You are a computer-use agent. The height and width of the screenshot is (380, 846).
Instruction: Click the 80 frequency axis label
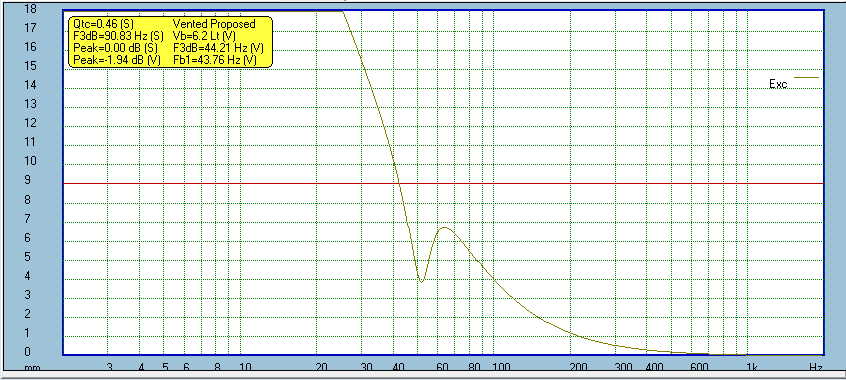point(474,368)
